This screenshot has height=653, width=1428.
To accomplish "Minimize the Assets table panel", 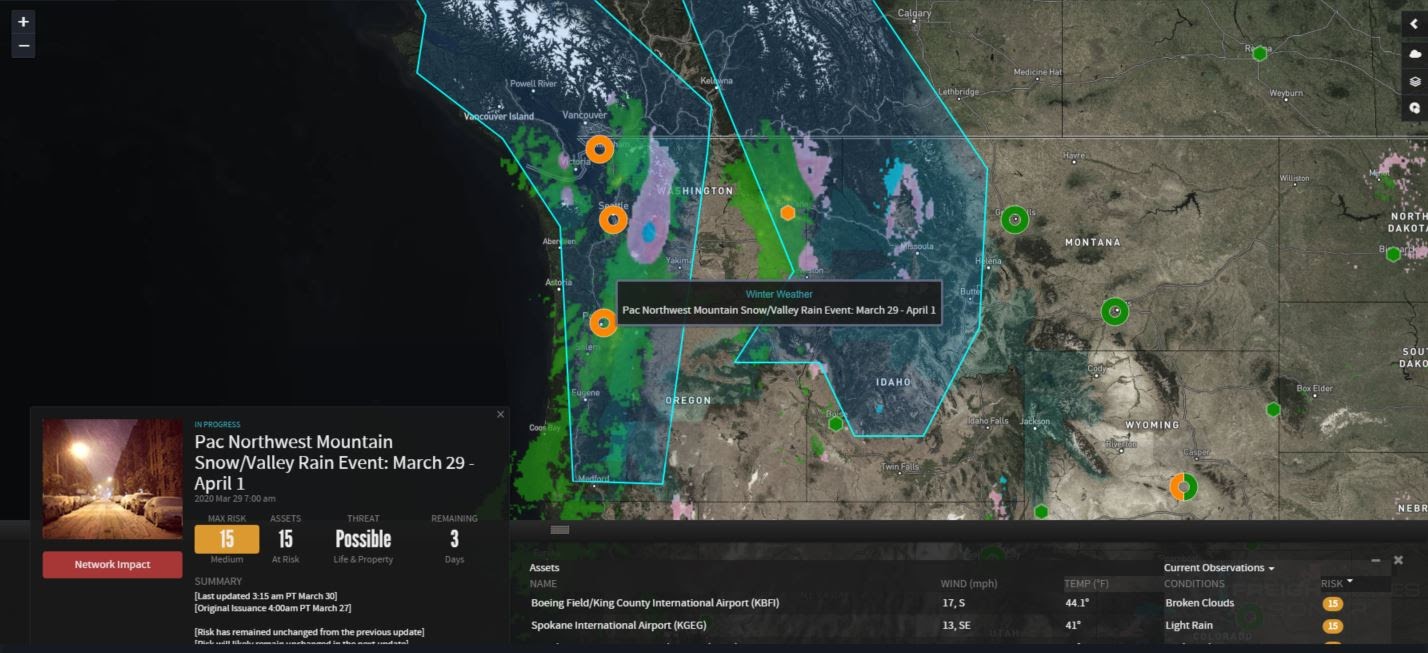I will [1376, 561].
